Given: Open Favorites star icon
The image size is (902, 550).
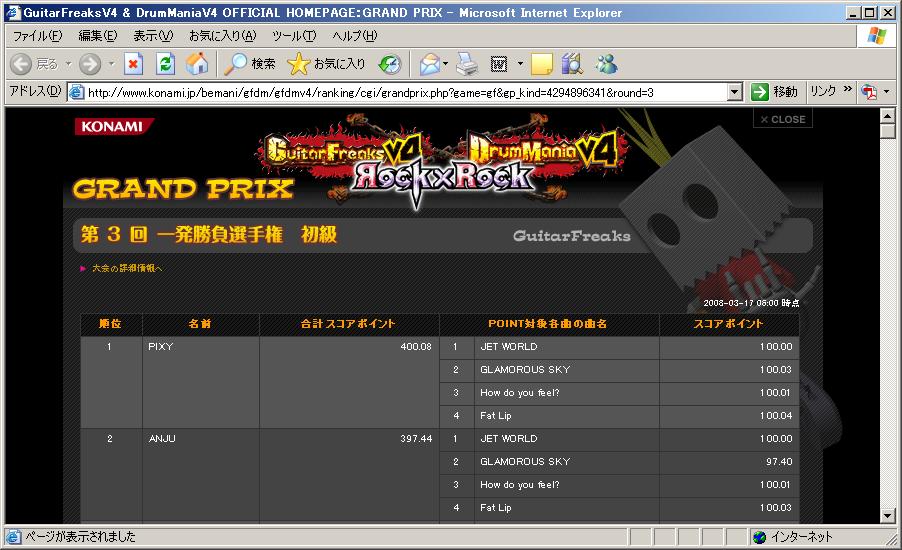Looking at the screenshot, I should click(298, 64).
